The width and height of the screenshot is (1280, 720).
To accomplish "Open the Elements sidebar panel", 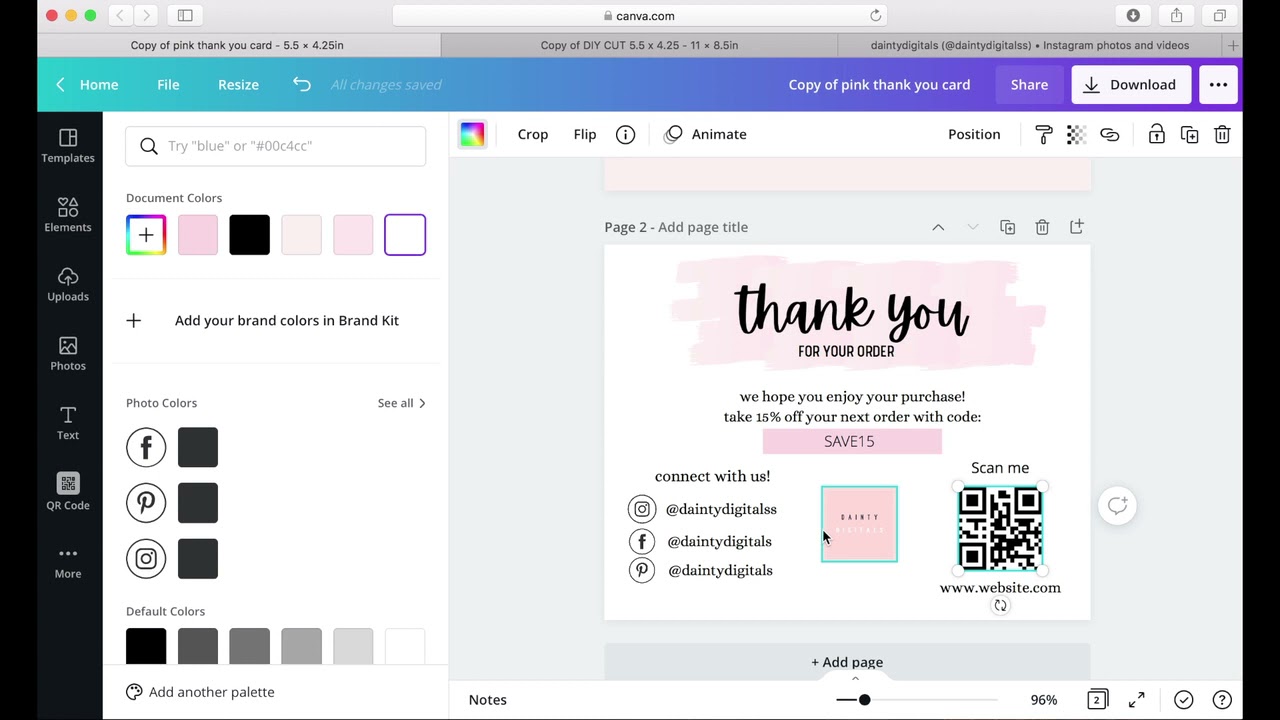I will [x=68, y=215].
